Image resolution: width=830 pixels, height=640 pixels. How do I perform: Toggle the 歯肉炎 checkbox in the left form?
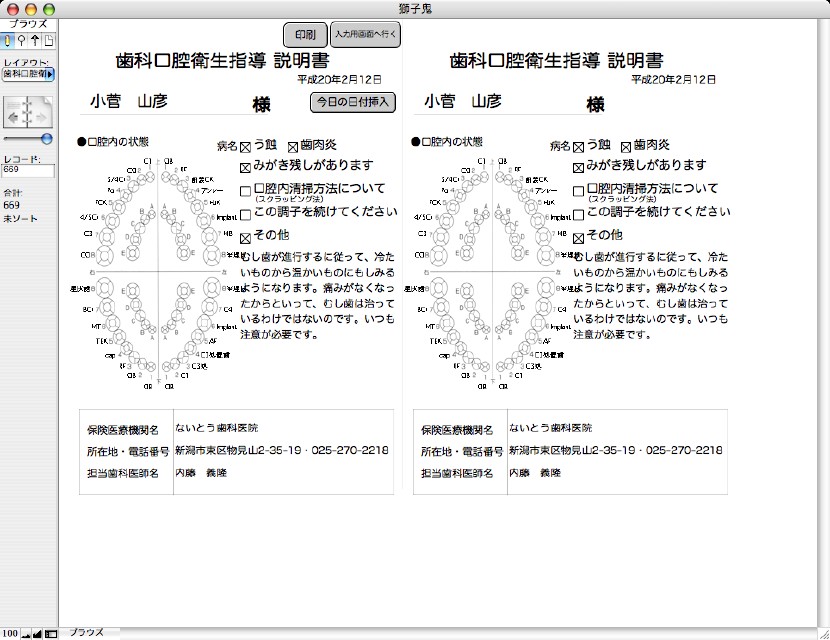[293, 147]
